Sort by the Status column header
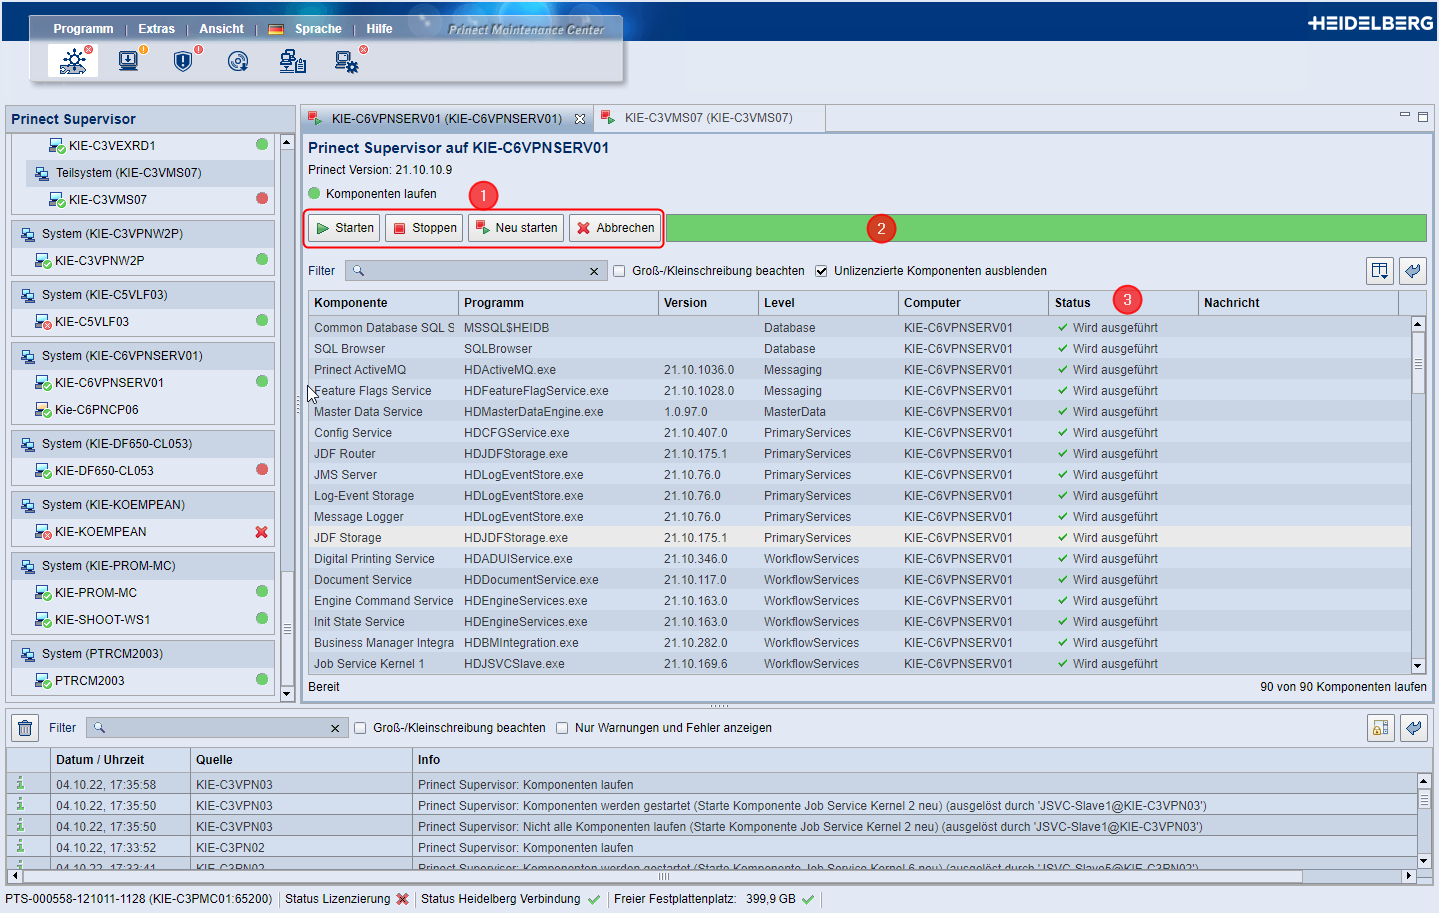 tap(1123, 303)
